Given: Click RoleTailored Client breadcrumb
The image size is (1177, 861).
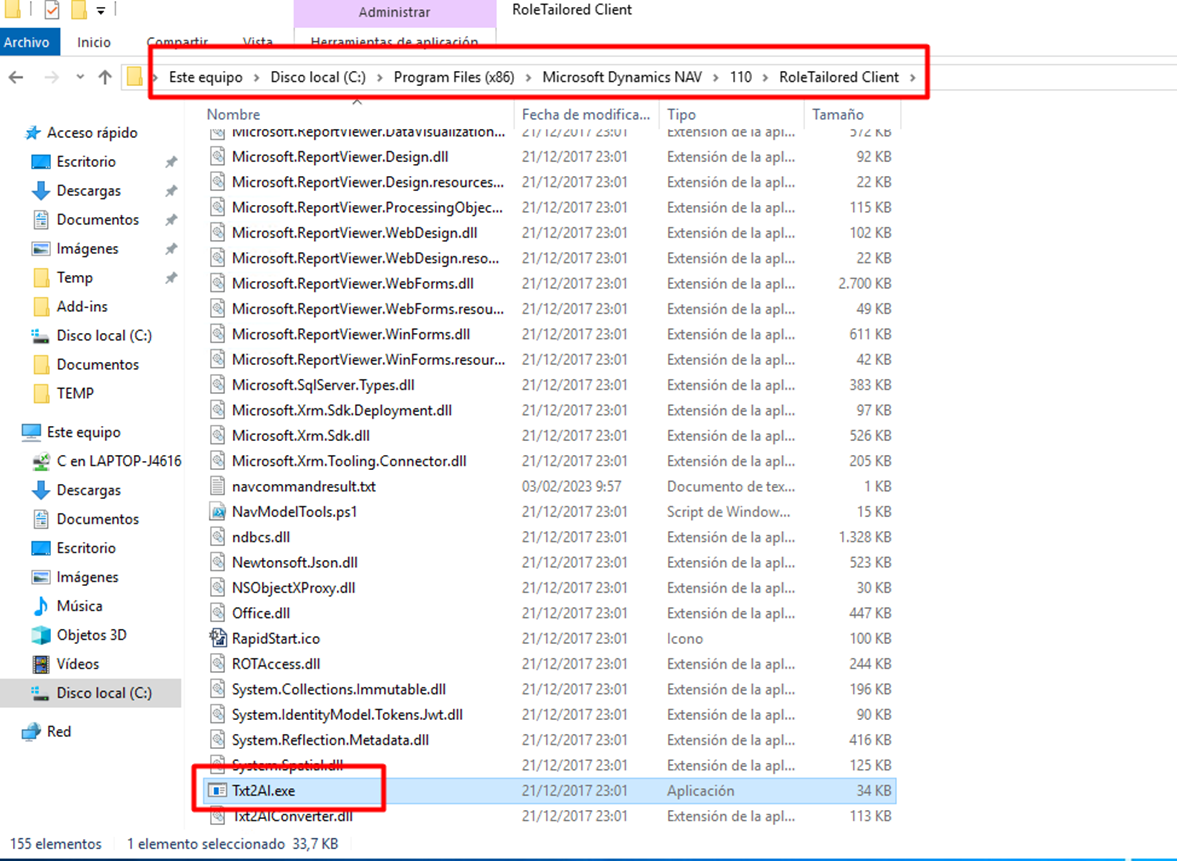Looking at the screenshot, I should coord(838,77).
